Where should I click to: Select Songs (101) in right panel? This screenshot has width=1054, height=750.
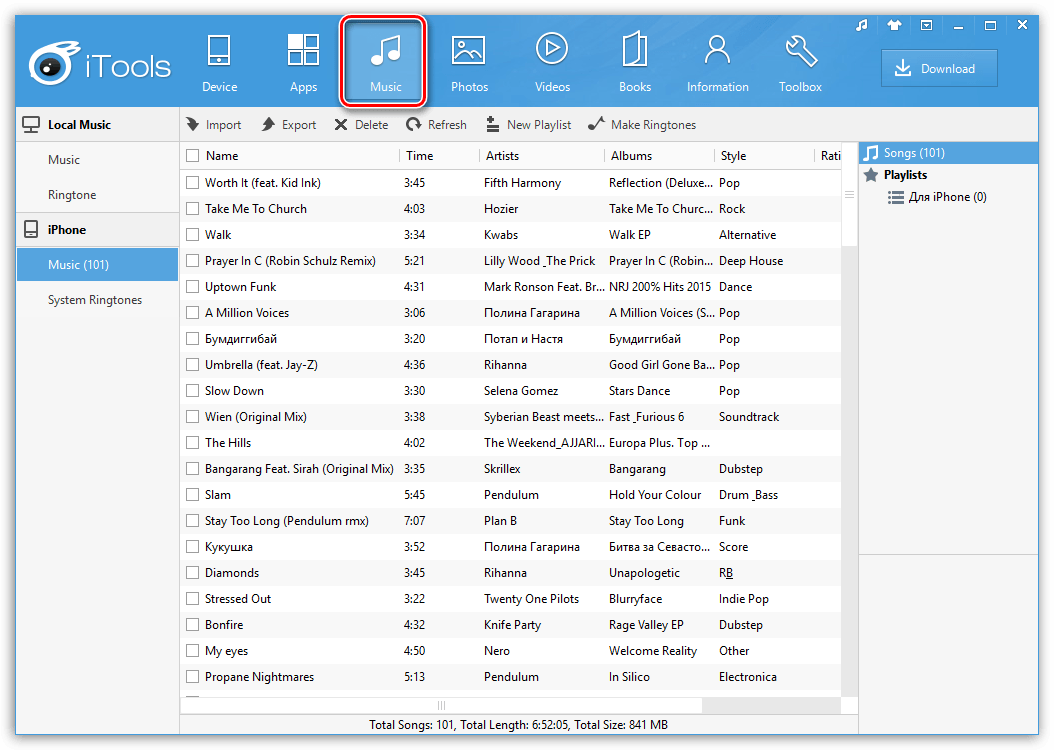click(913, 153)
